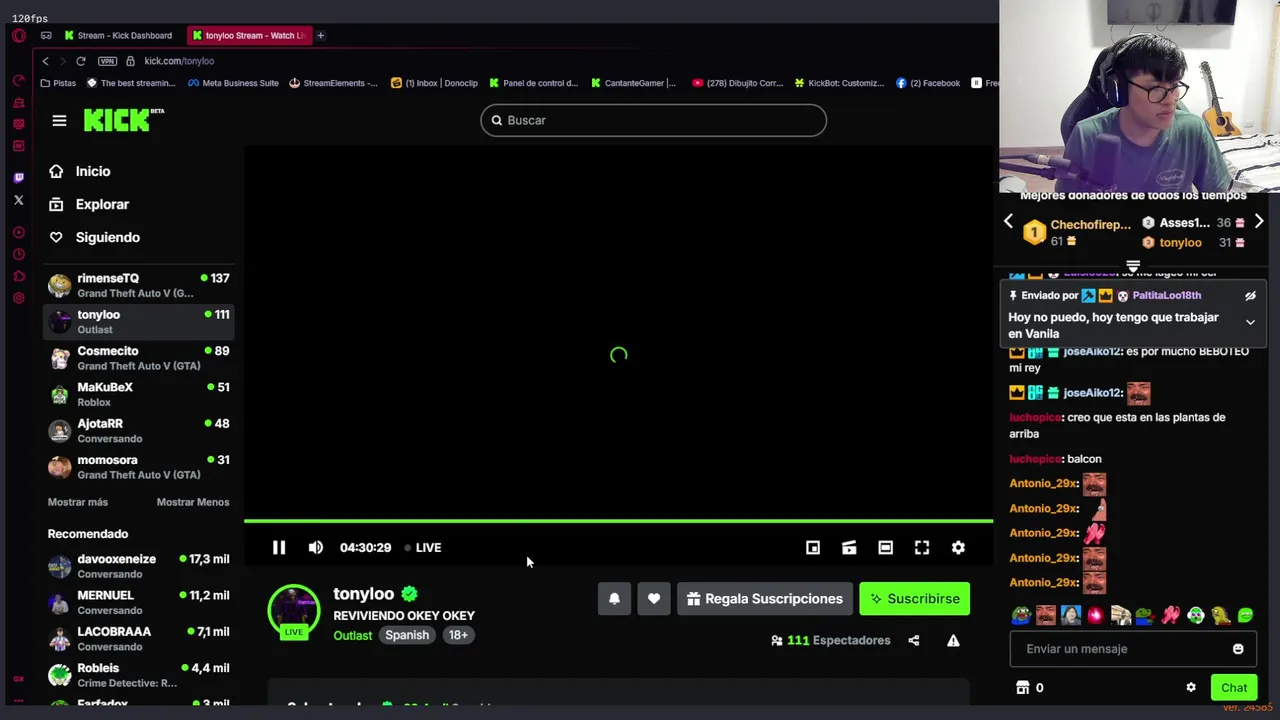This screenshot has height=720, width=1280.
Task: Click the kick.com/tonyloo address bar
Action: 179,61
